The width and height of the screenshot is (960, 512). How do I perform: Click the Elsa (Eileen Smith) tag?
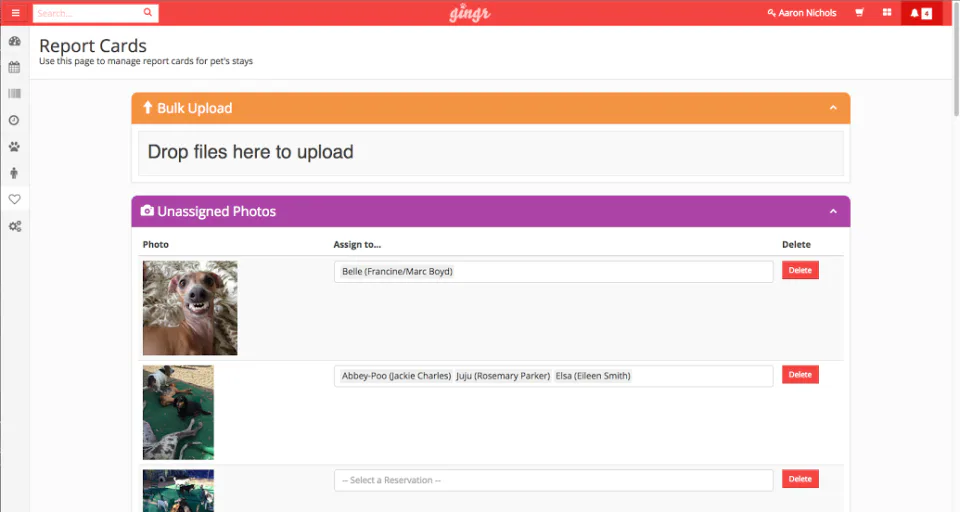click(x=593, y=376)
